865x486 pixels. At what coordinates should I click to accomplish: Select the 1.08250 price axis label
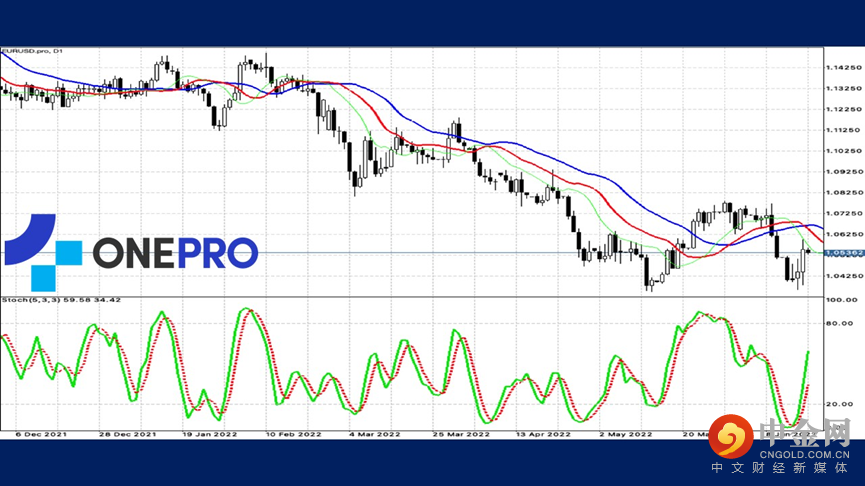click(843, 193)
